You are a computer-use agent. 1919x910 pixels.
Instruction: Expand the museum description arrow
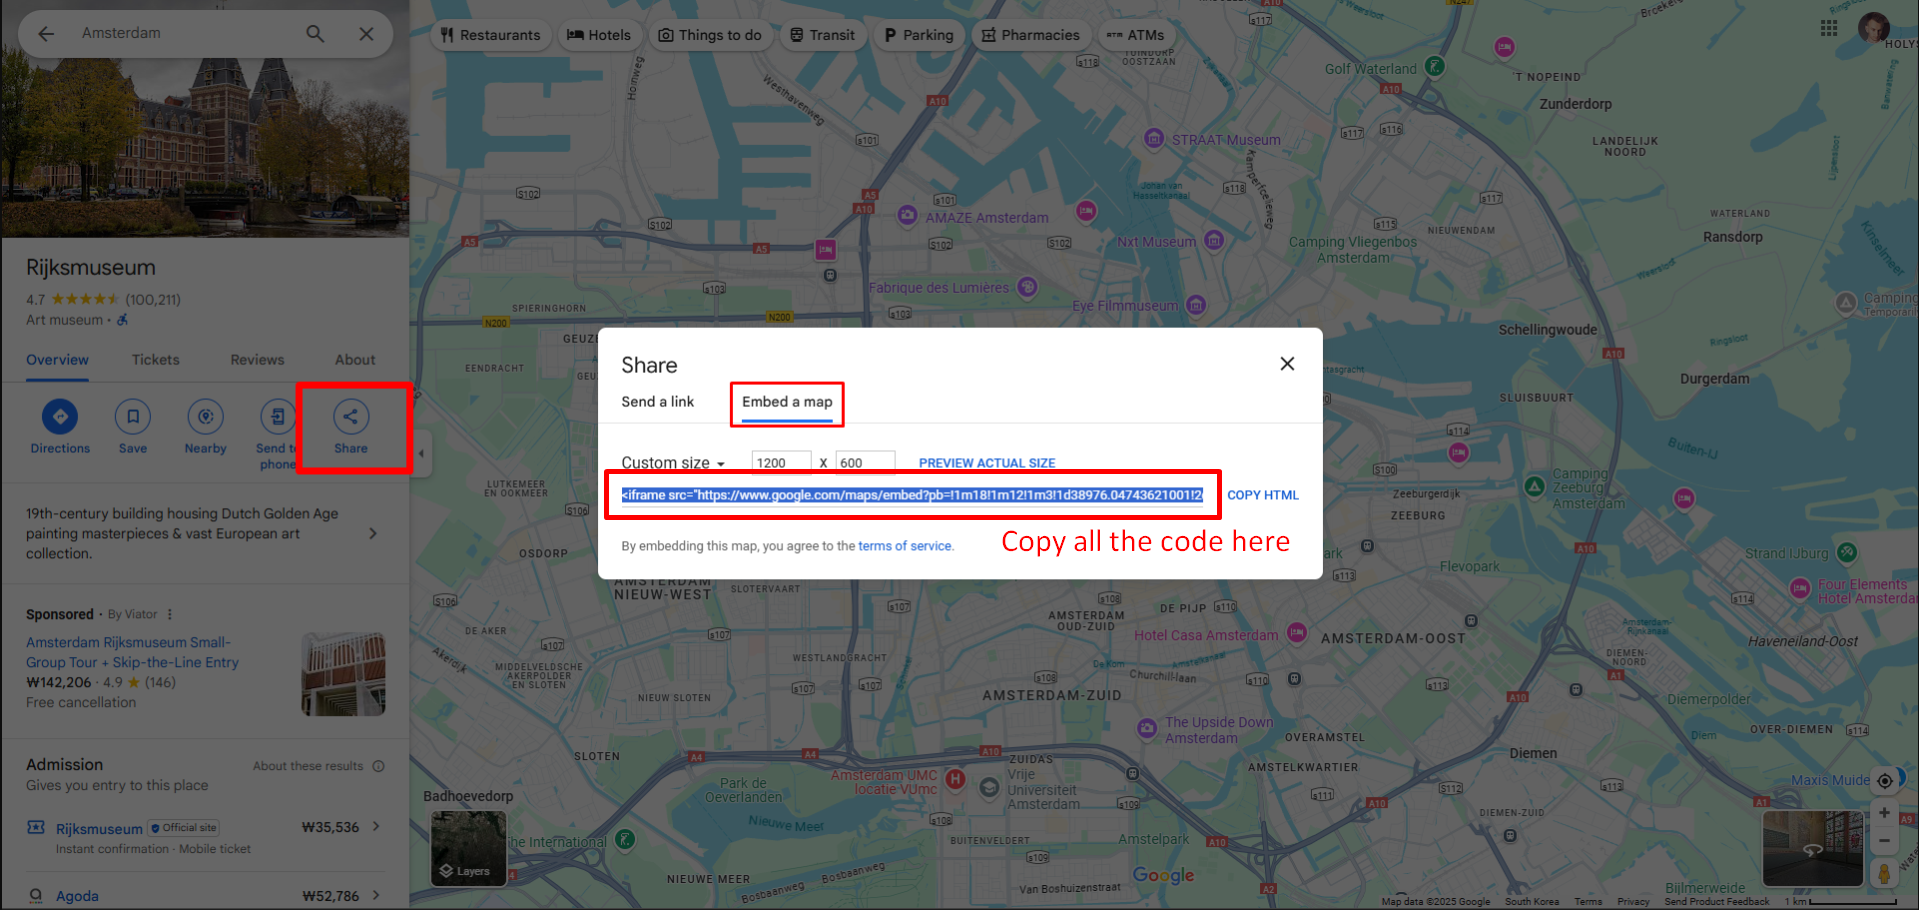point(373,534)
